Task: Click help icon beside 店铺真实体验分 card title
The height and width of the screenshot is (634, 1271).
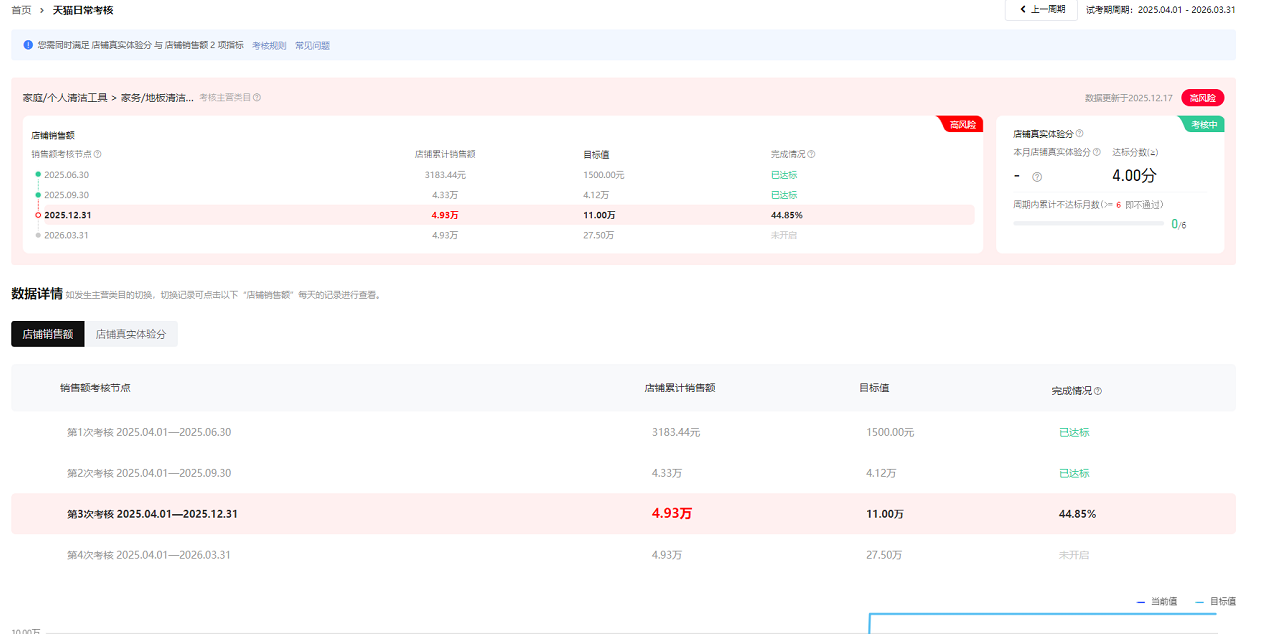Action: 1079,134
